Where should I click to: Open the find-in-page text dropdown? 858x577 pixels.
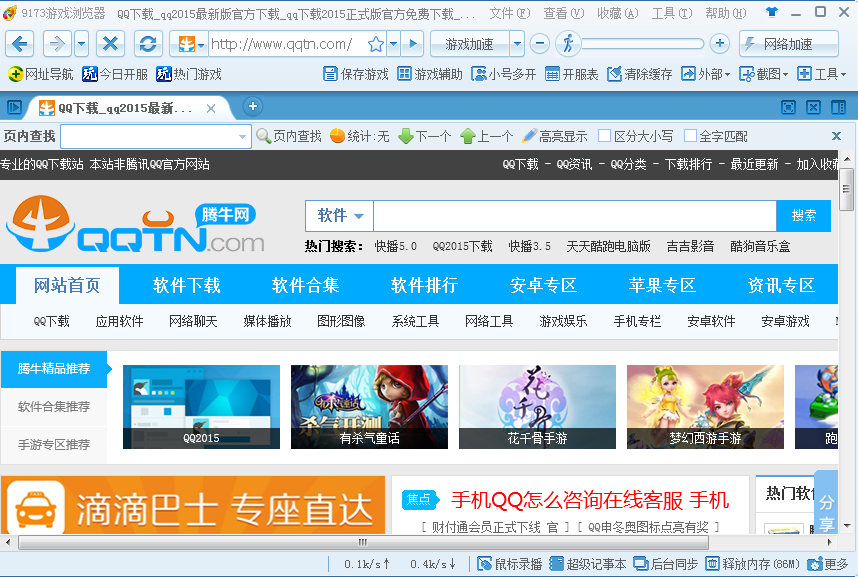pos(242,137)
